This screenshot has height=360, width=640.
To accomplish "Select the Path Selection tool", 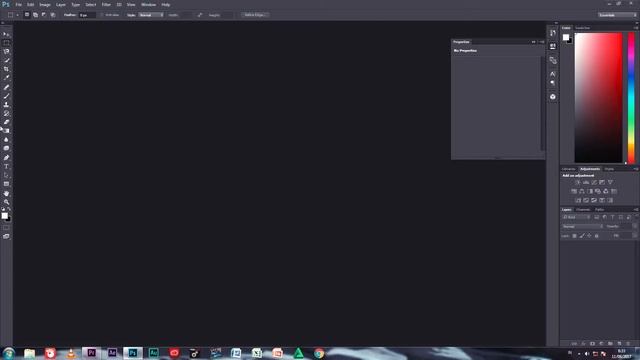I will pyautogui.click(x=6, y=175).
